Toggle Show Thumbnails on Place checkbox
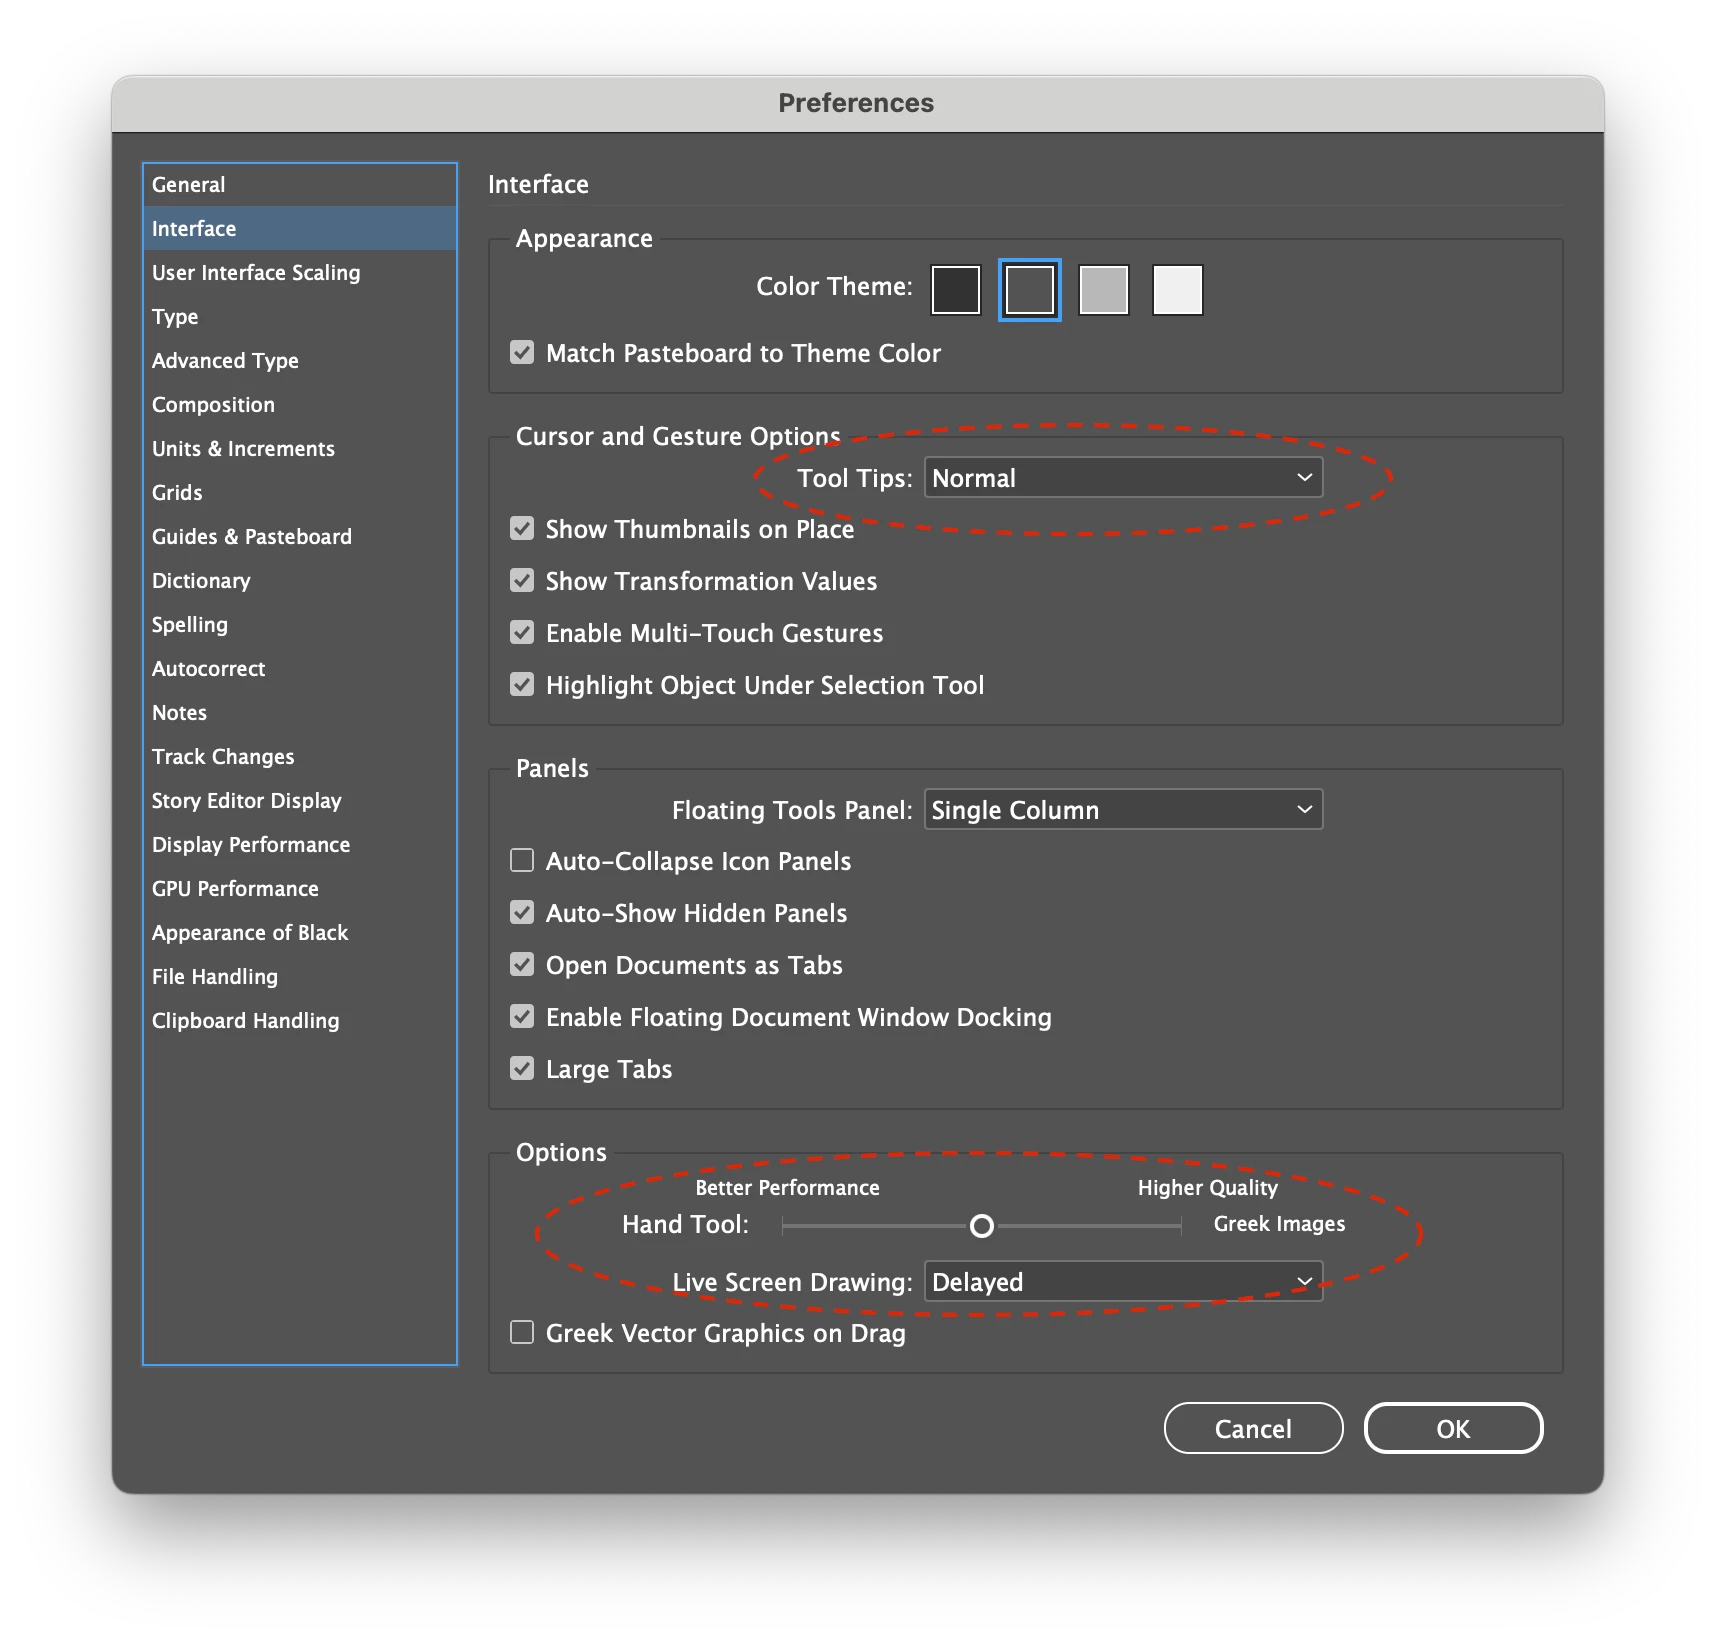The height and width of the screenshot is (1642, 1716). [522, 528]
